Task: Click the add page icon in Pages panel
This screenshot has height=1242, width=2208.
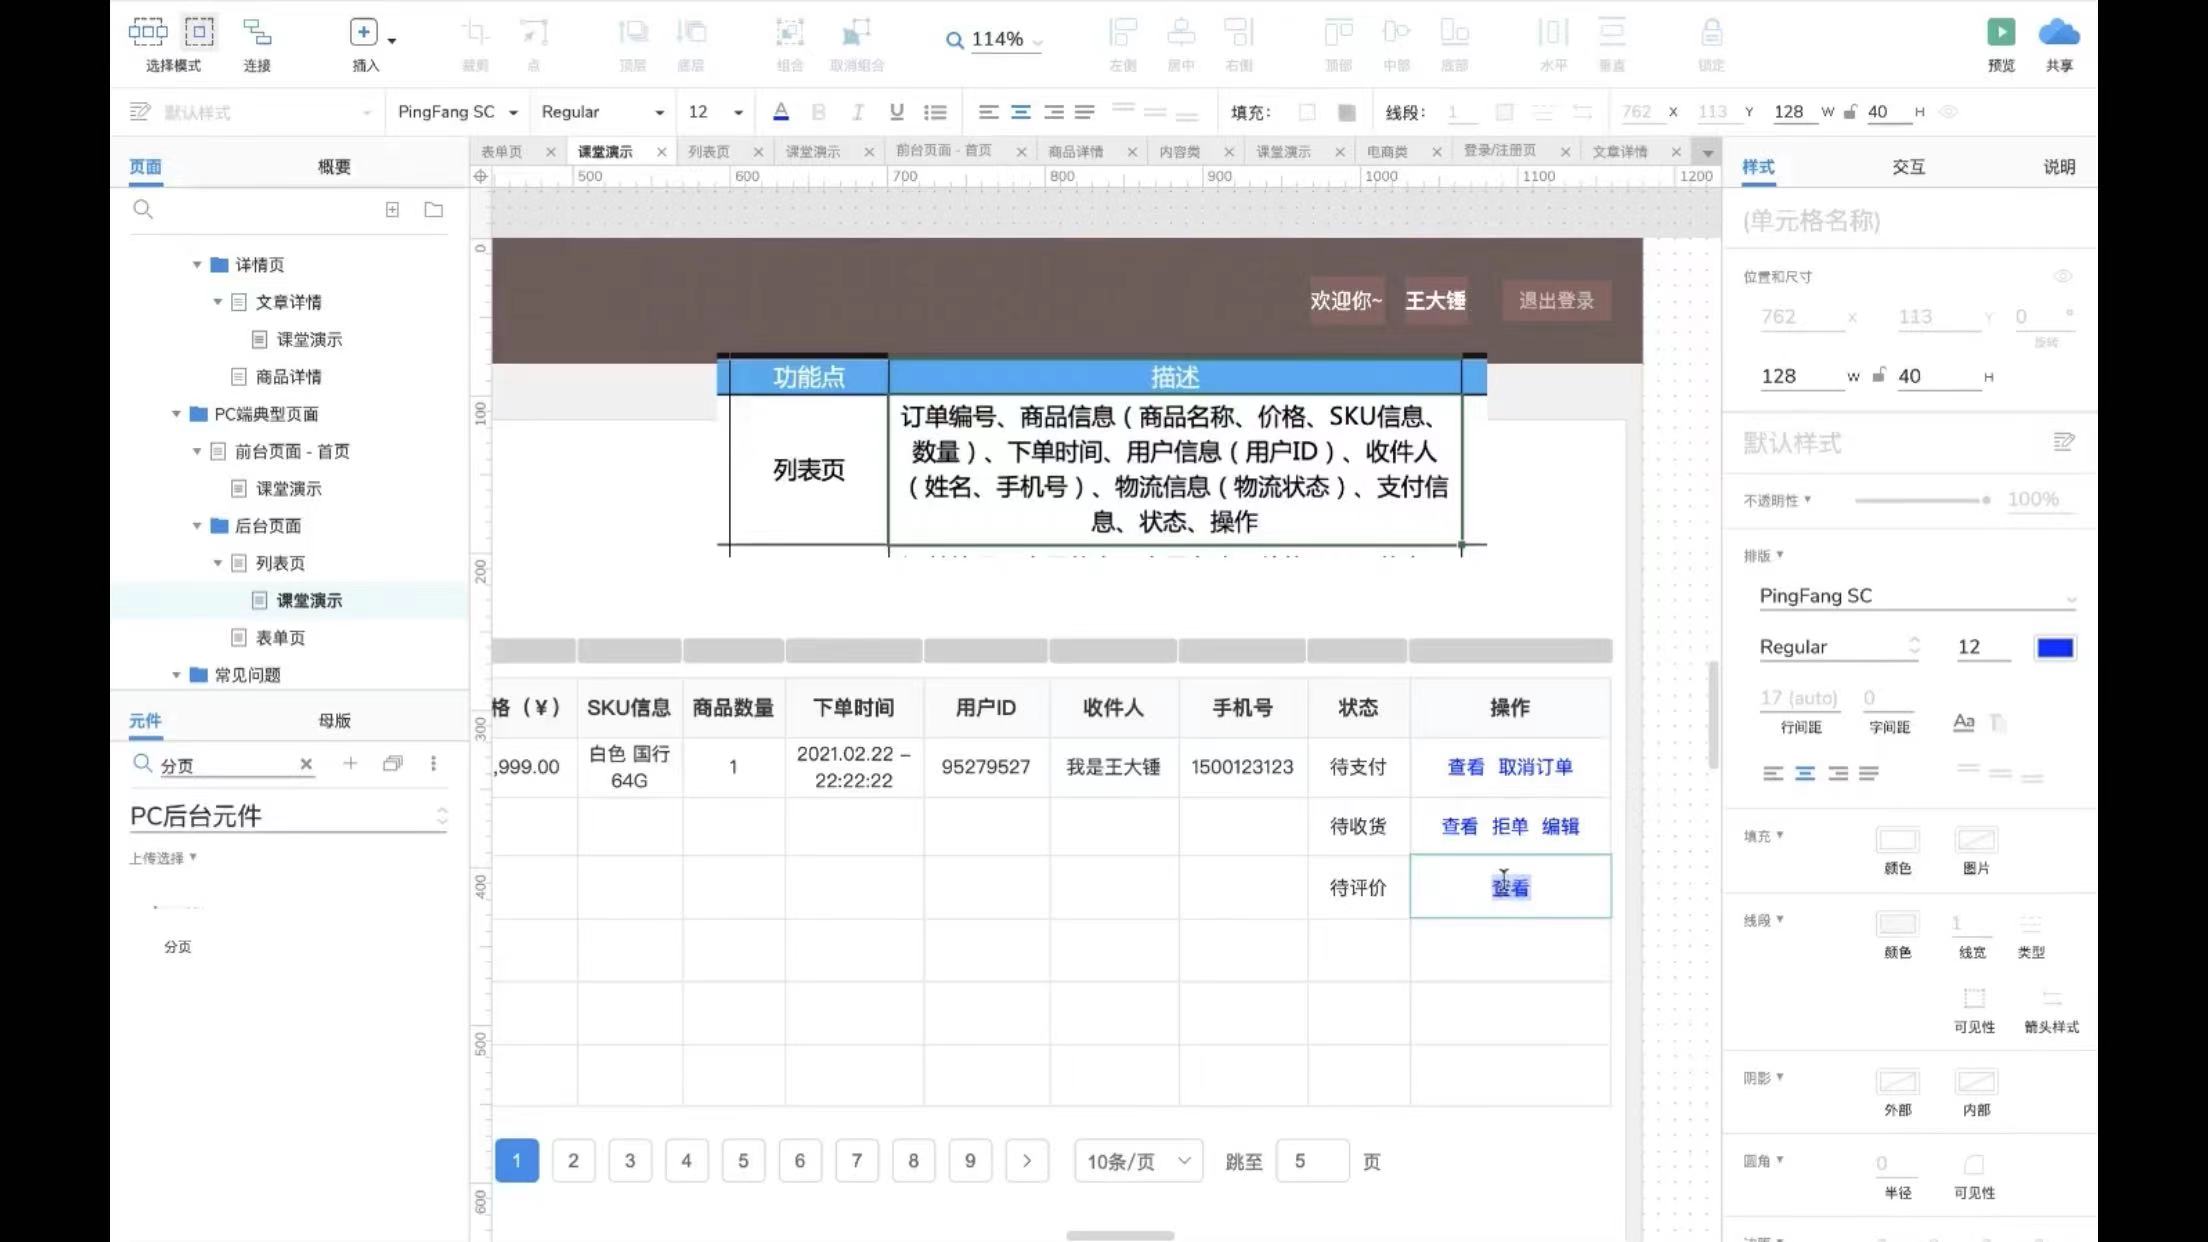Action: click(392, 210)
